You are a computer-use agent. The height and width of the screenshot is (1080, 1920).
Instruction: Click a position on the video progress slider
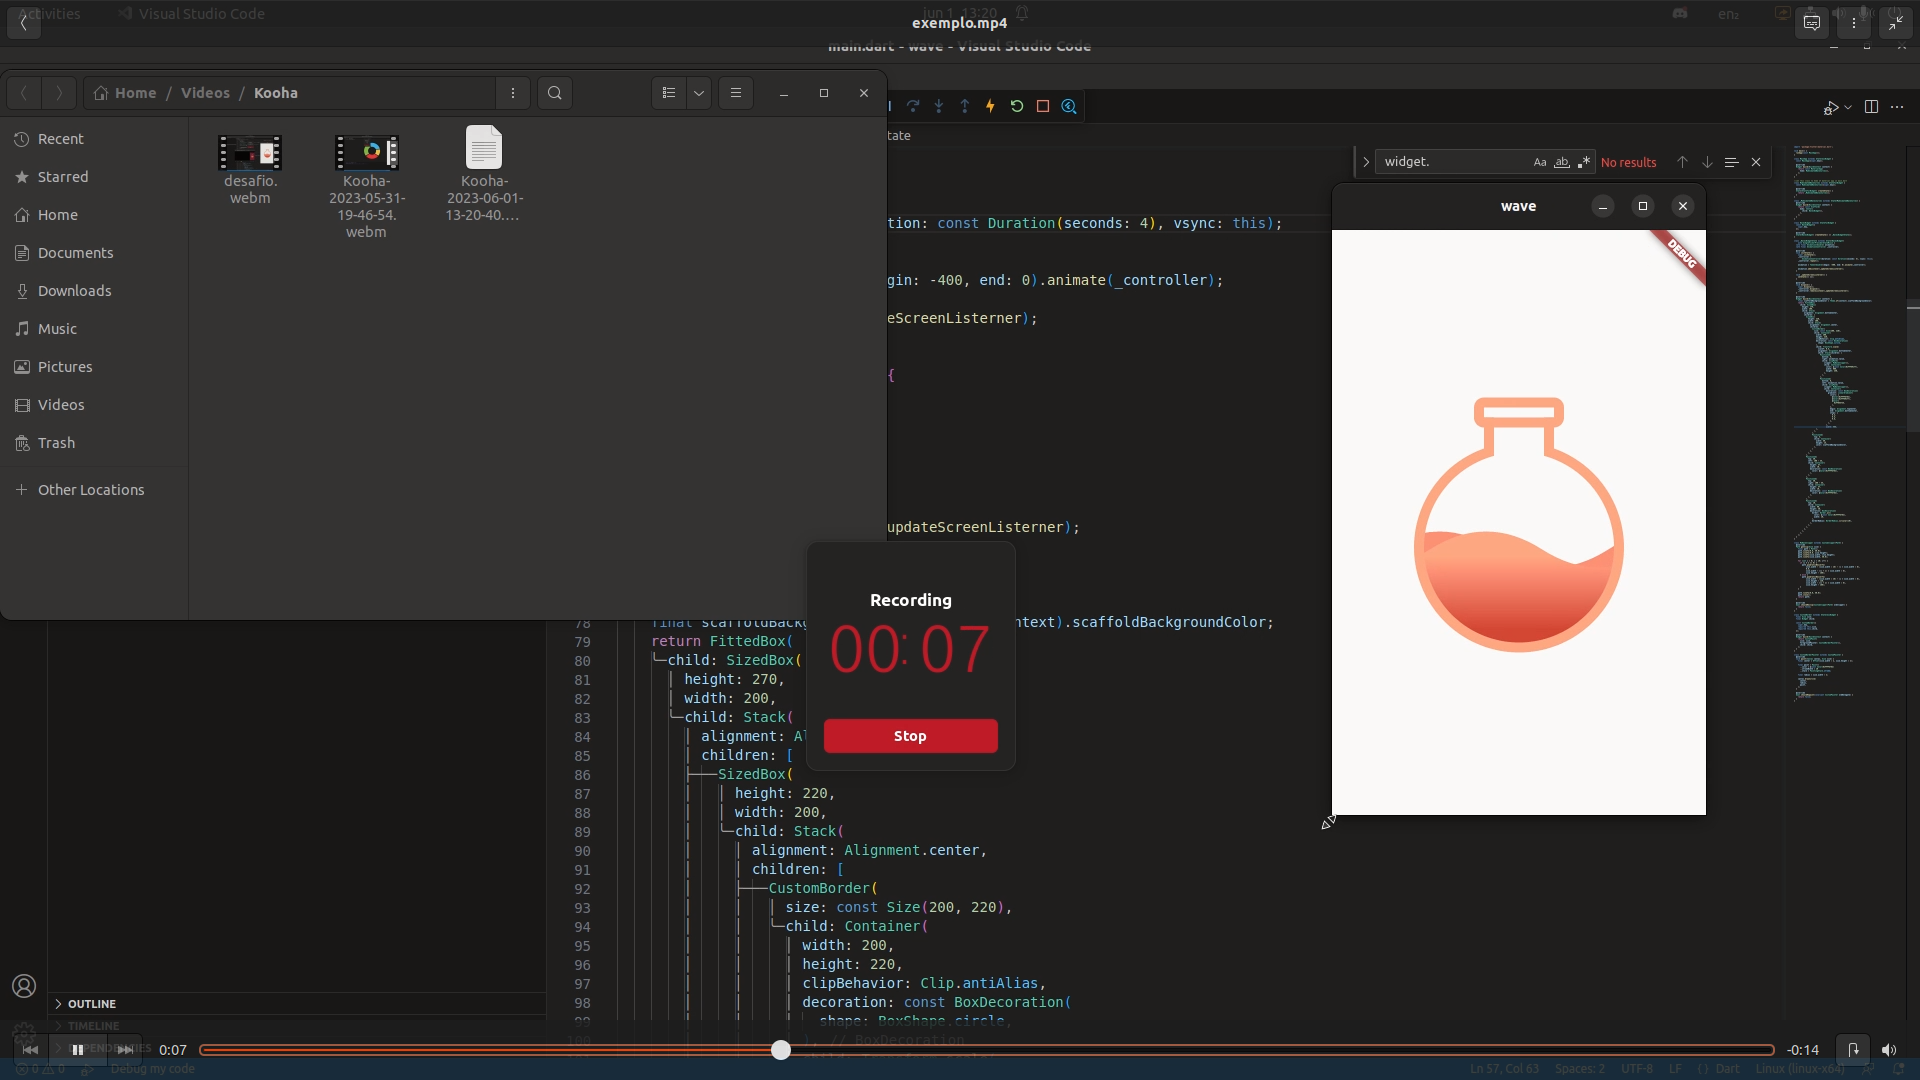(x=782, y=1050)
